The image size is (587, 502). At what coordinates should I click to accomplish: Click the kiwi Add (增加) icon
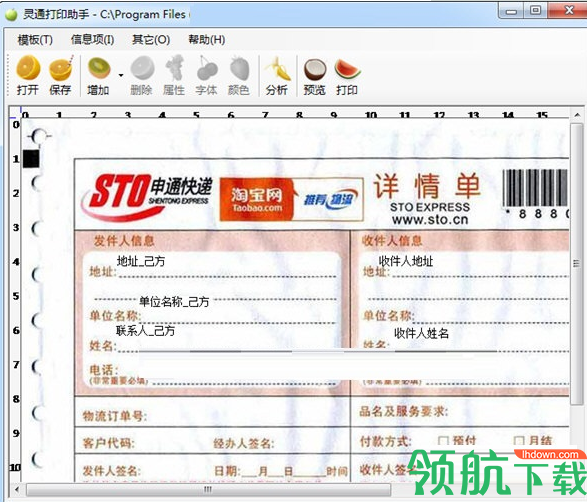tap(99, 68)
